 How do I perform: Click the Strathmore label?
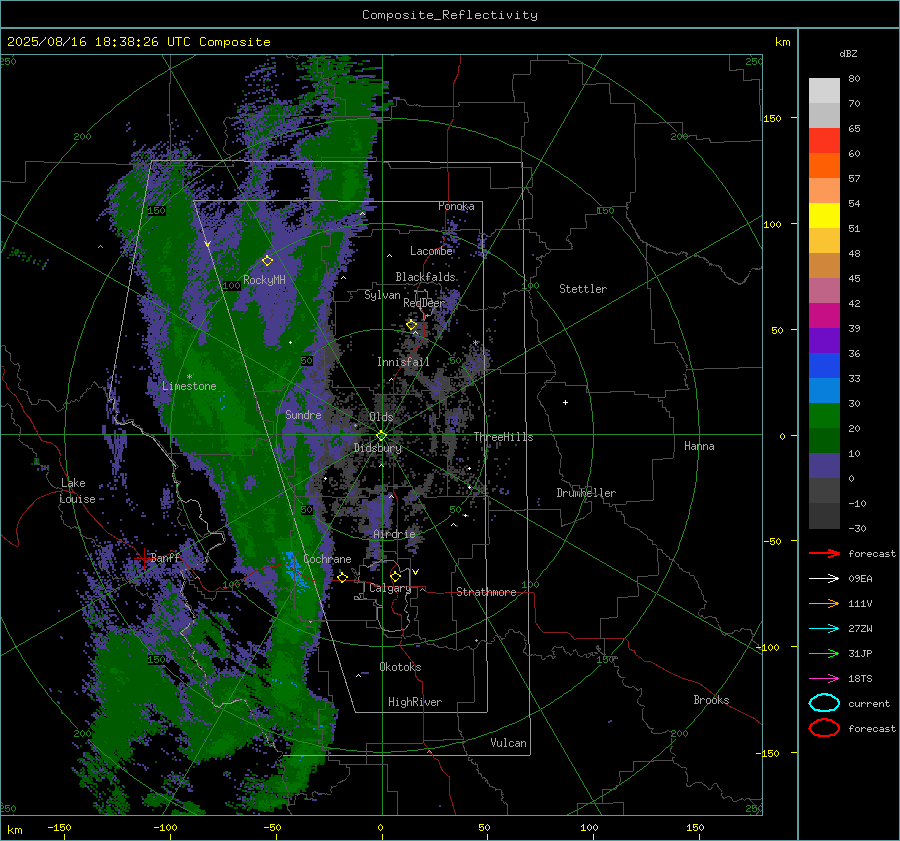[486, 592]
